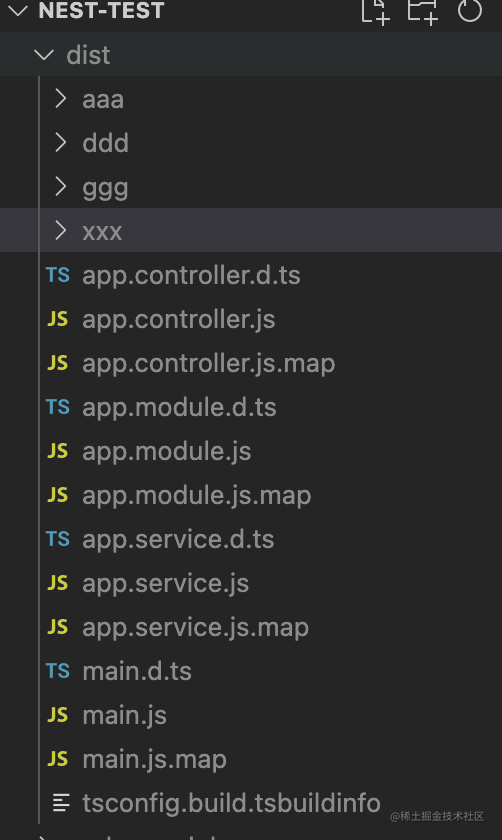This screenshot has width=502, height=840.
Task: Select tsconfig.build.tsbuildinfo file
Action: (251, 802)
